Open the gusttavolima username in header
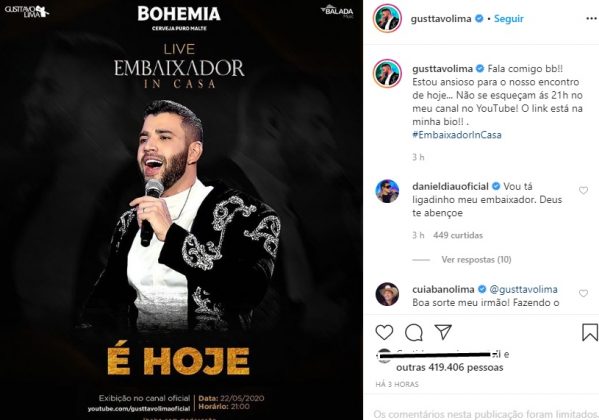The height and width of the screenshot is (420, 599). point(441,19)
